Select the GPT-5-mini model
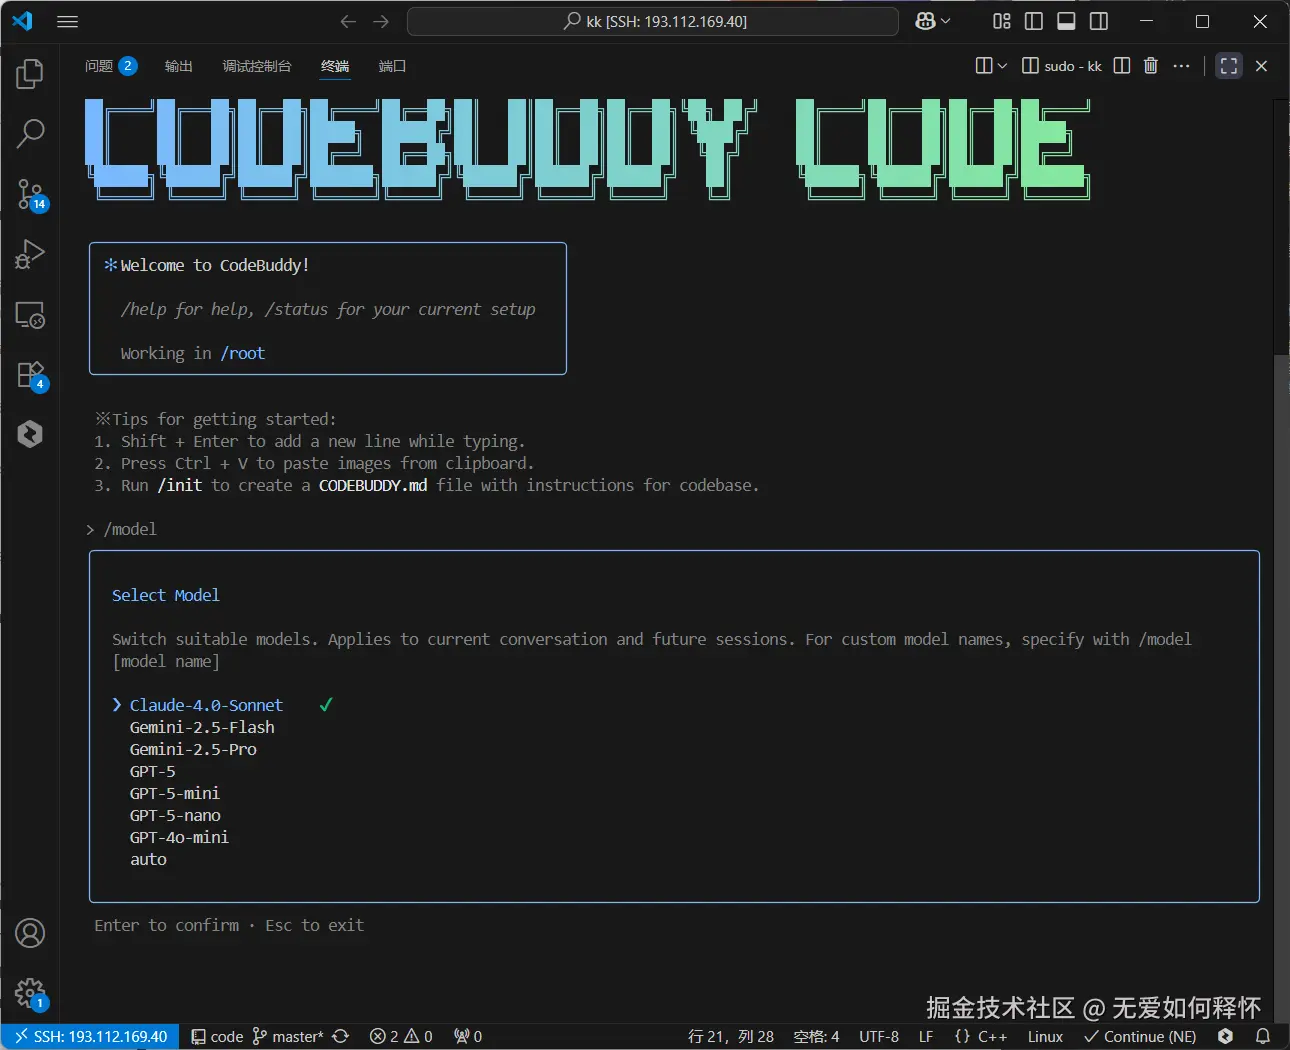Image resolution: width=1290 pixels, height=1050 pixels. click(175, 793)
